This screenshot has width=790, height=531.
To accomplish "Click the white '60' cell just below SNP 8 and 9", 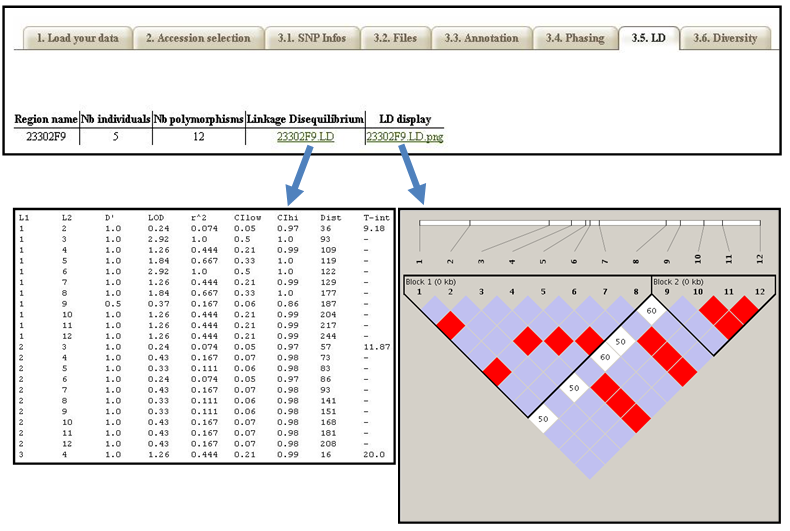I will pos(651,311).
